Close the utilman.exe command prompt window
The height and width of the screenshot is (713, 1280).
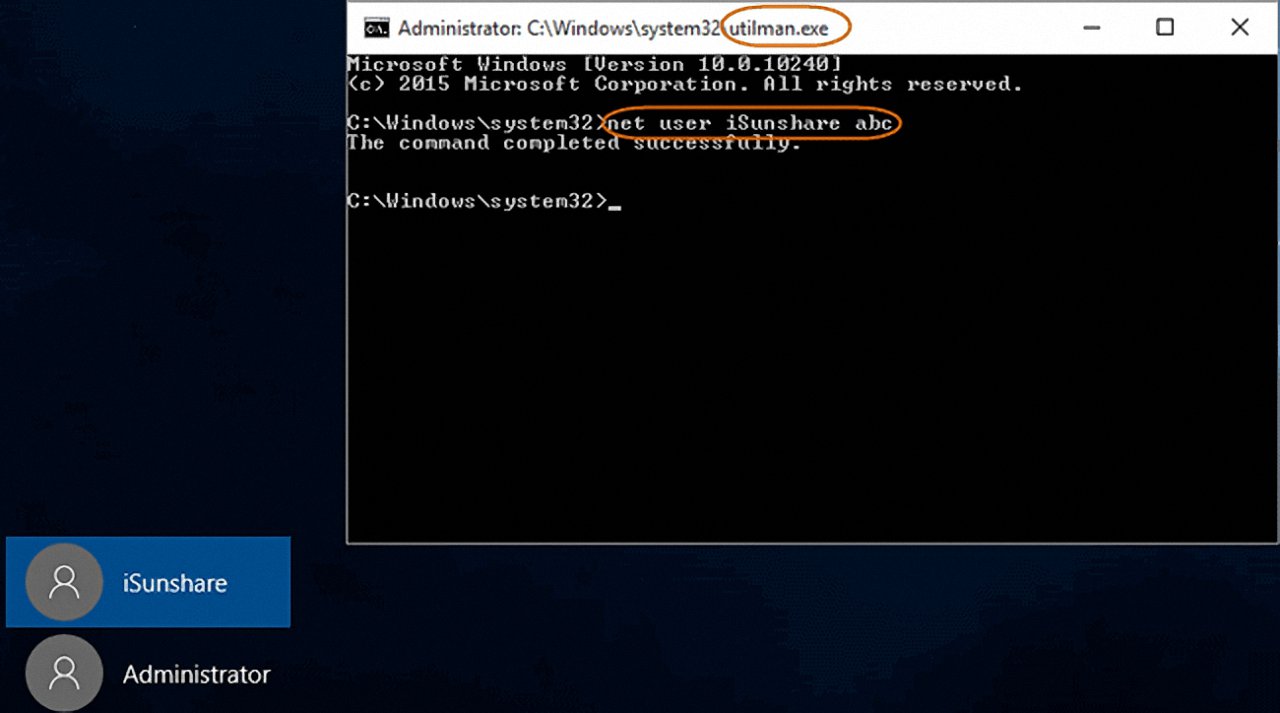tap(1240, 28)
